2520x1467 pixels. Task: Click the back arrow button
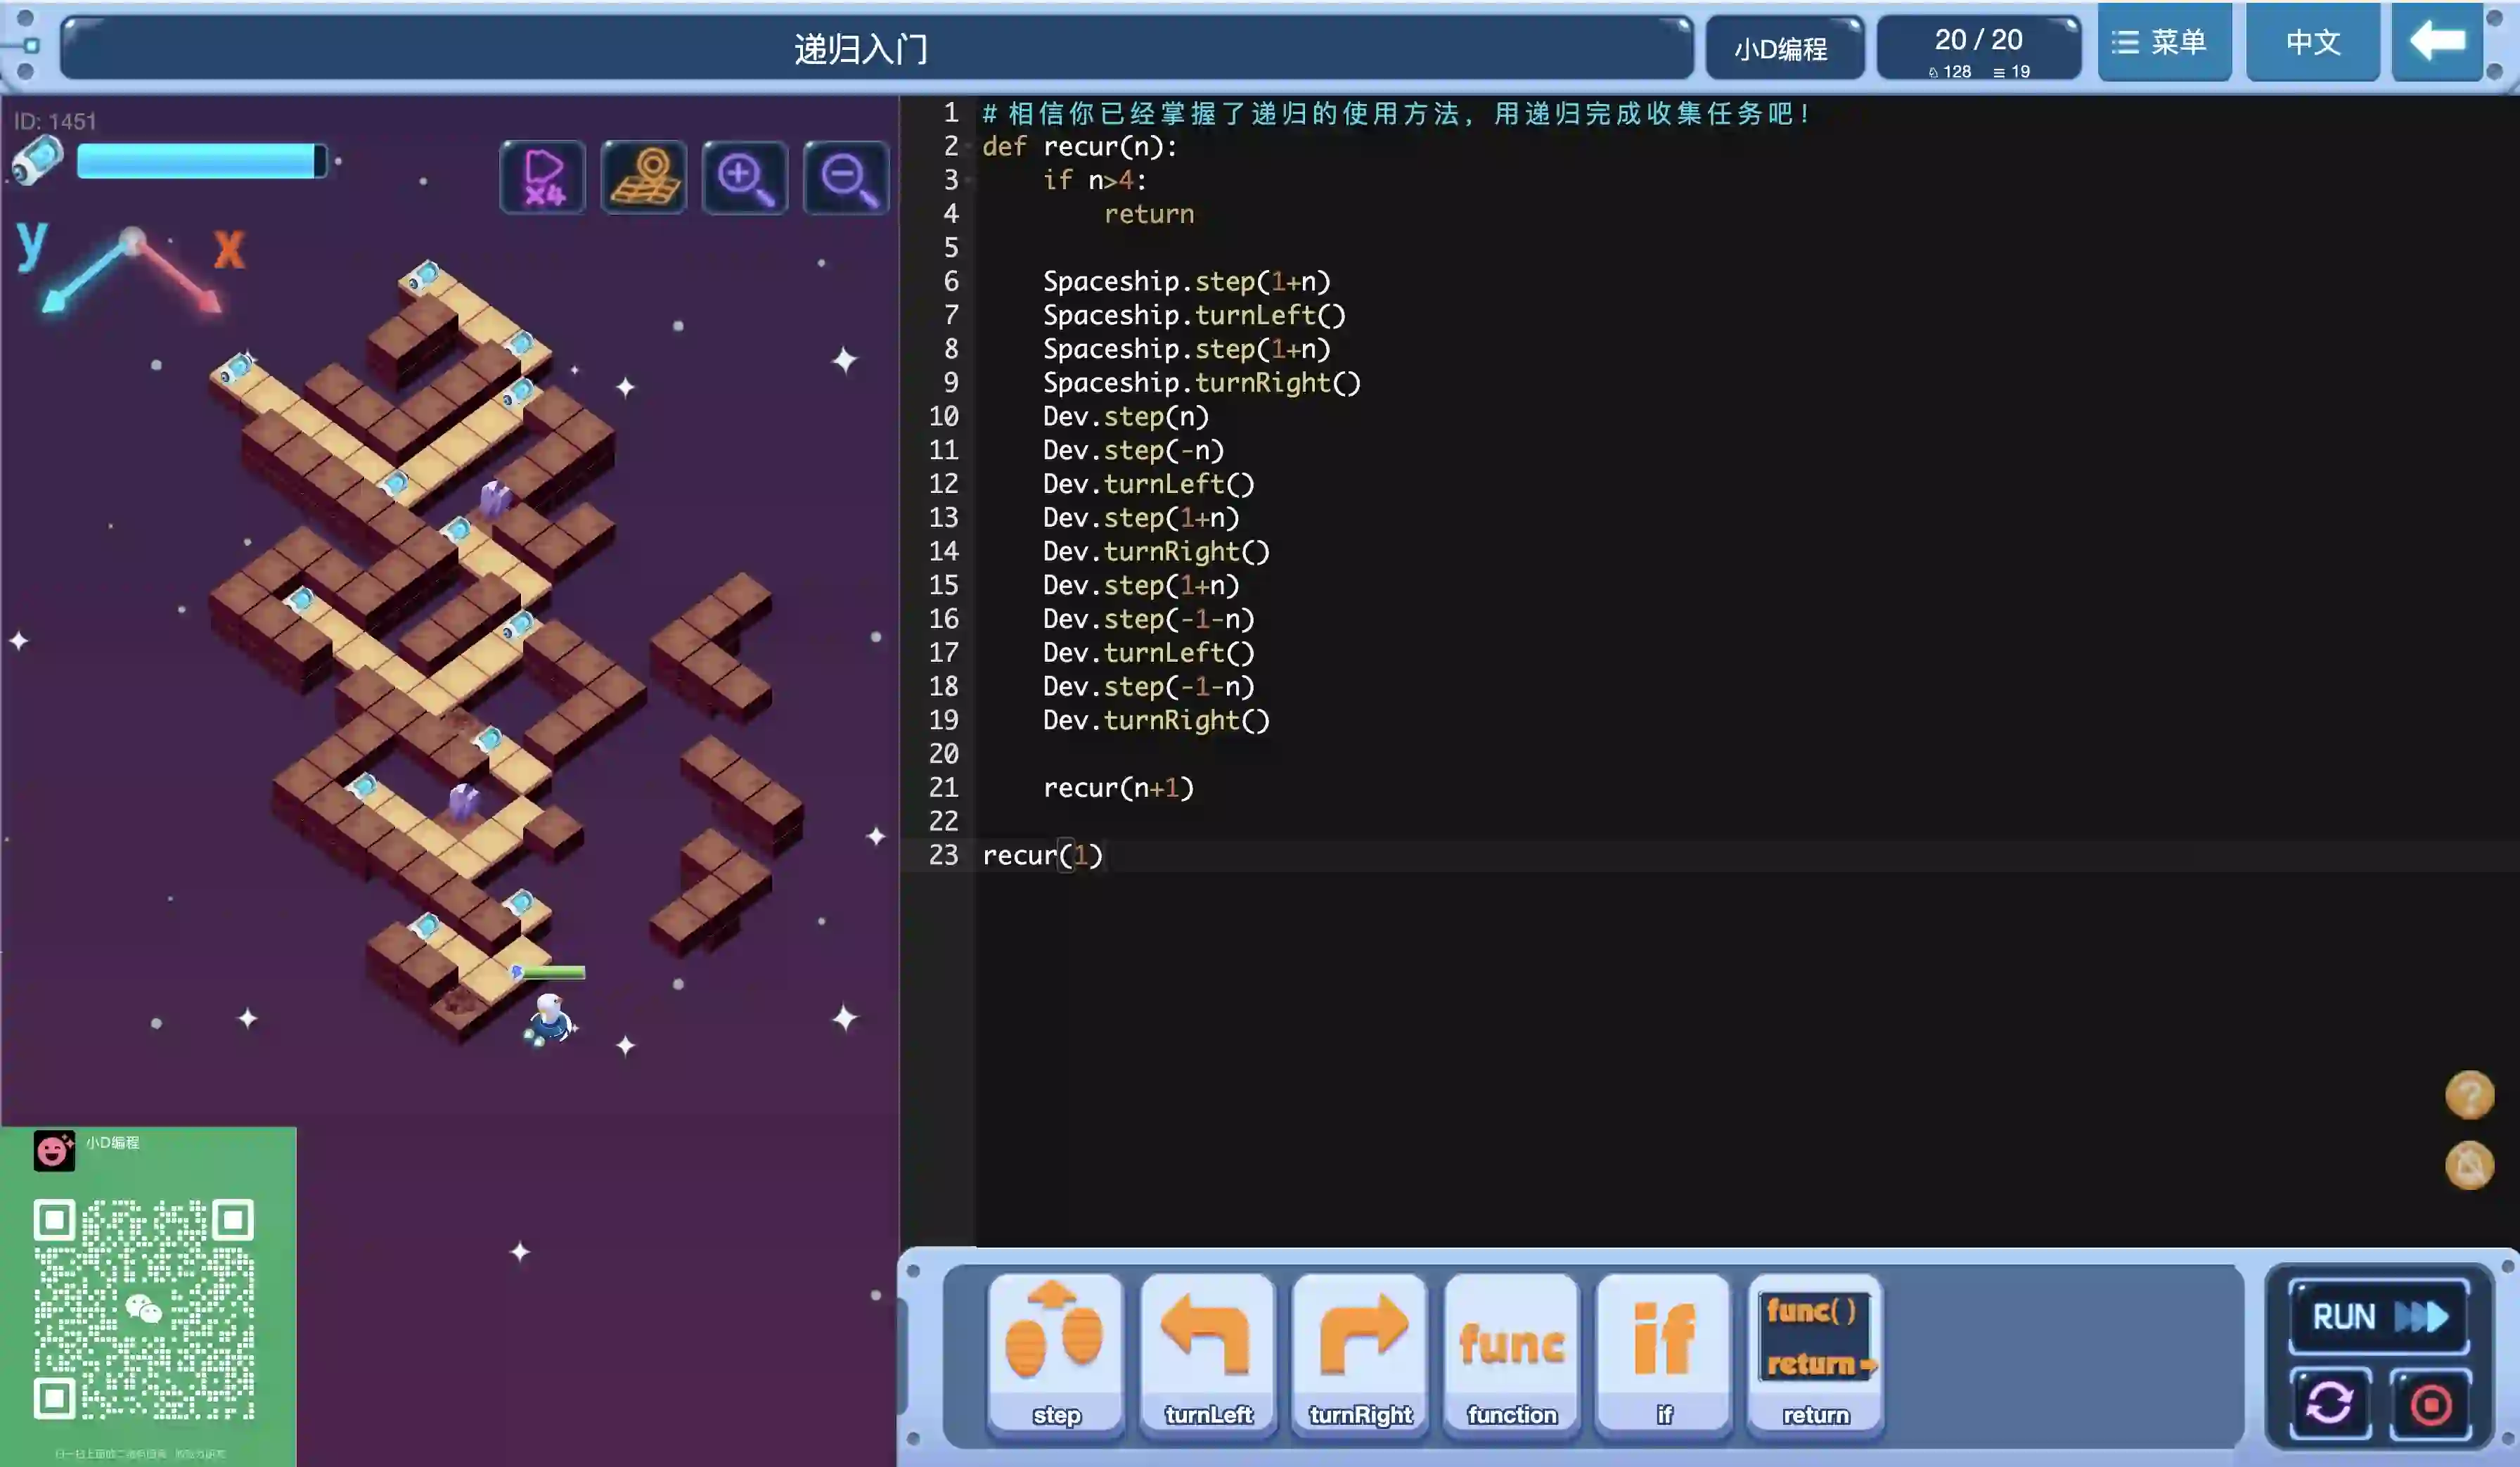[2437, 42]
